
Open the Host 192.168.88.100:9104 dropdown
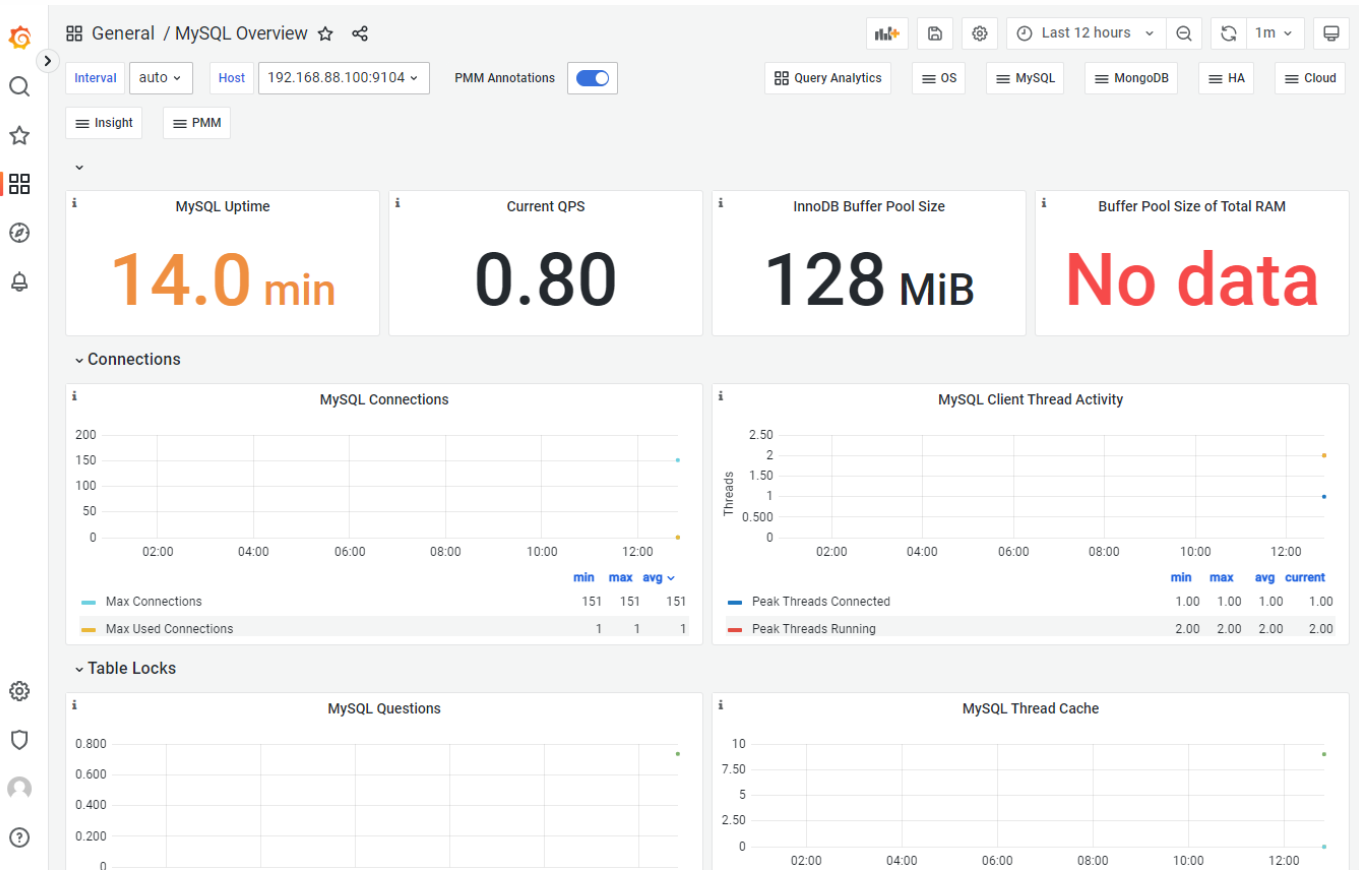coord(344,77)
